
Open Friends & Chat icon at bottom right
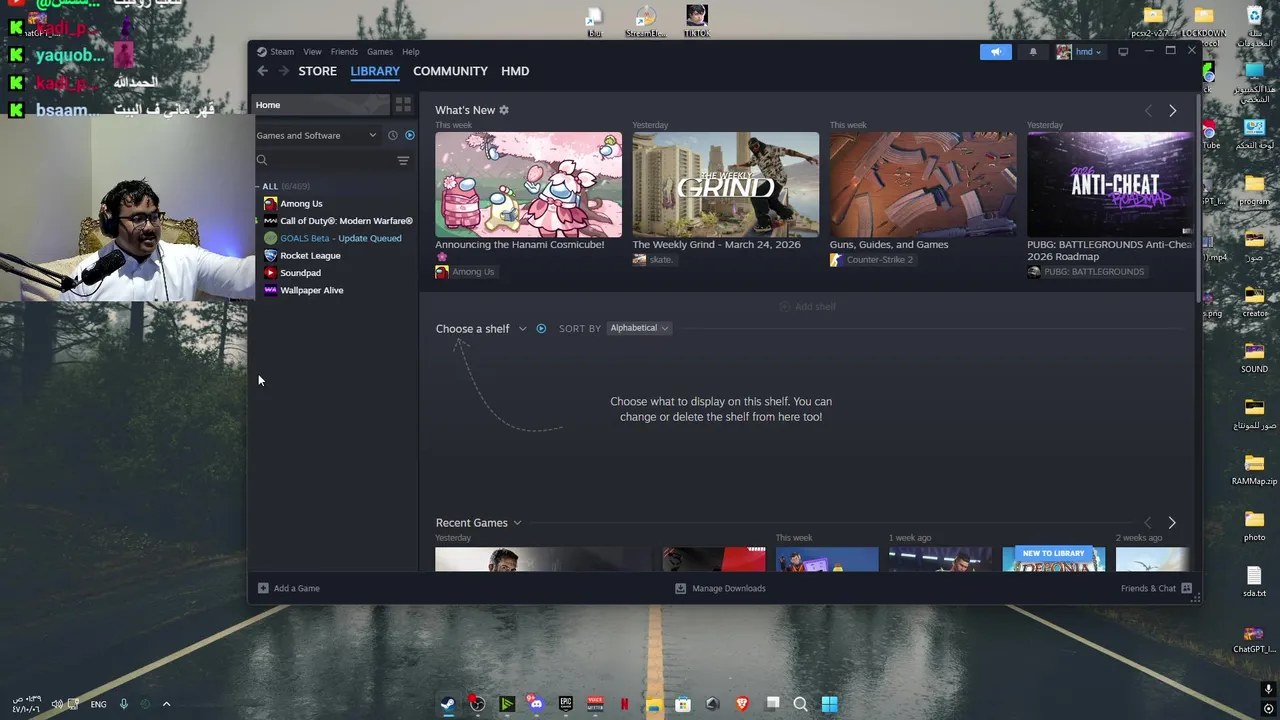[x=1187, y=588]
